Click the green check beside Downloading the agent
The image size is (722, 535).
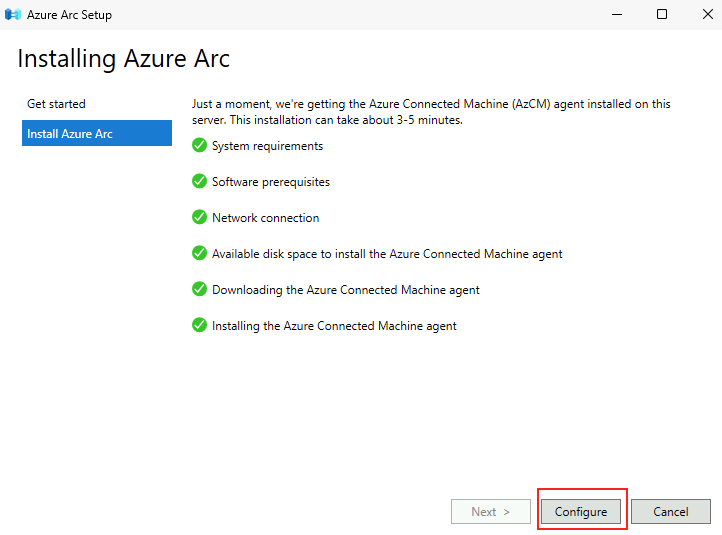[199, 289]
